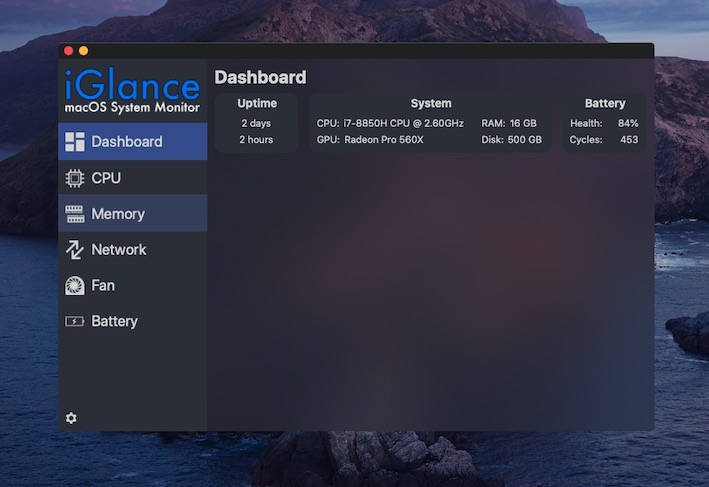Show the Fan section
Screen dimensions: 709x487
coord(132,286)
